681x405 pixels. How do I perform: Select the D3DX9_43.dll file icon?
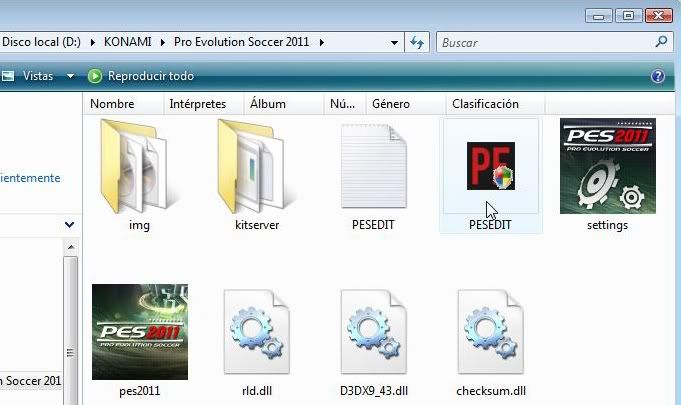(374, 332)
